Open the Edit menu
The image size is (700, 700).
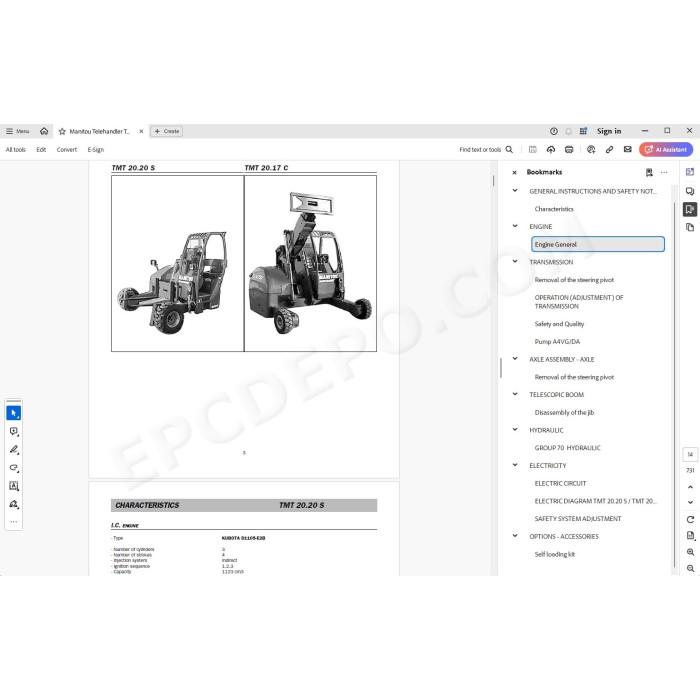pyautogui.click(x=41, y=150)
